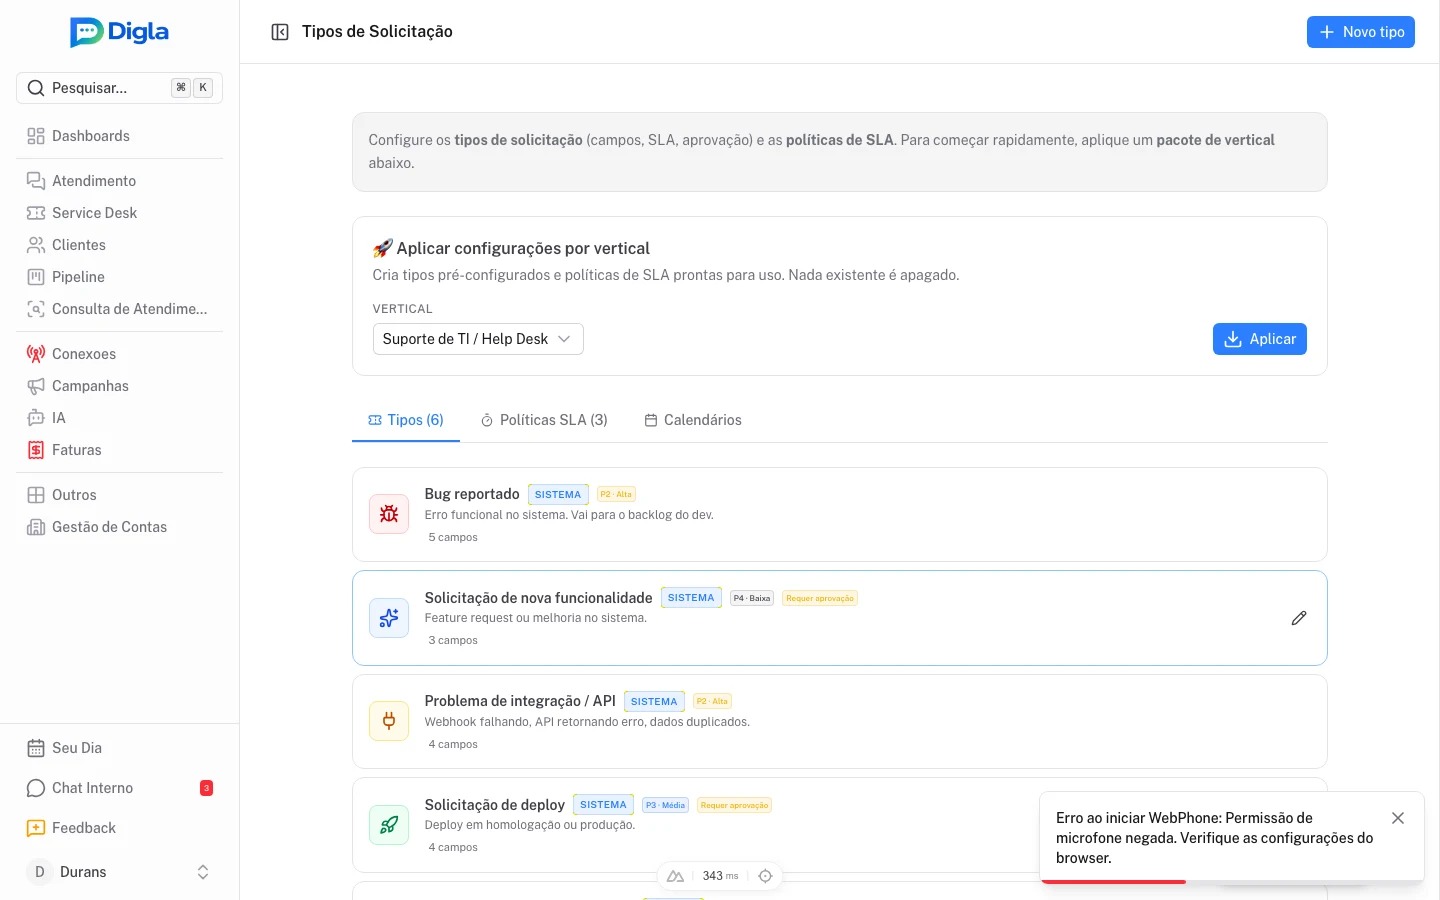Expand the Durans account switcher
The image size is (1440, 900).
(120, 872)
